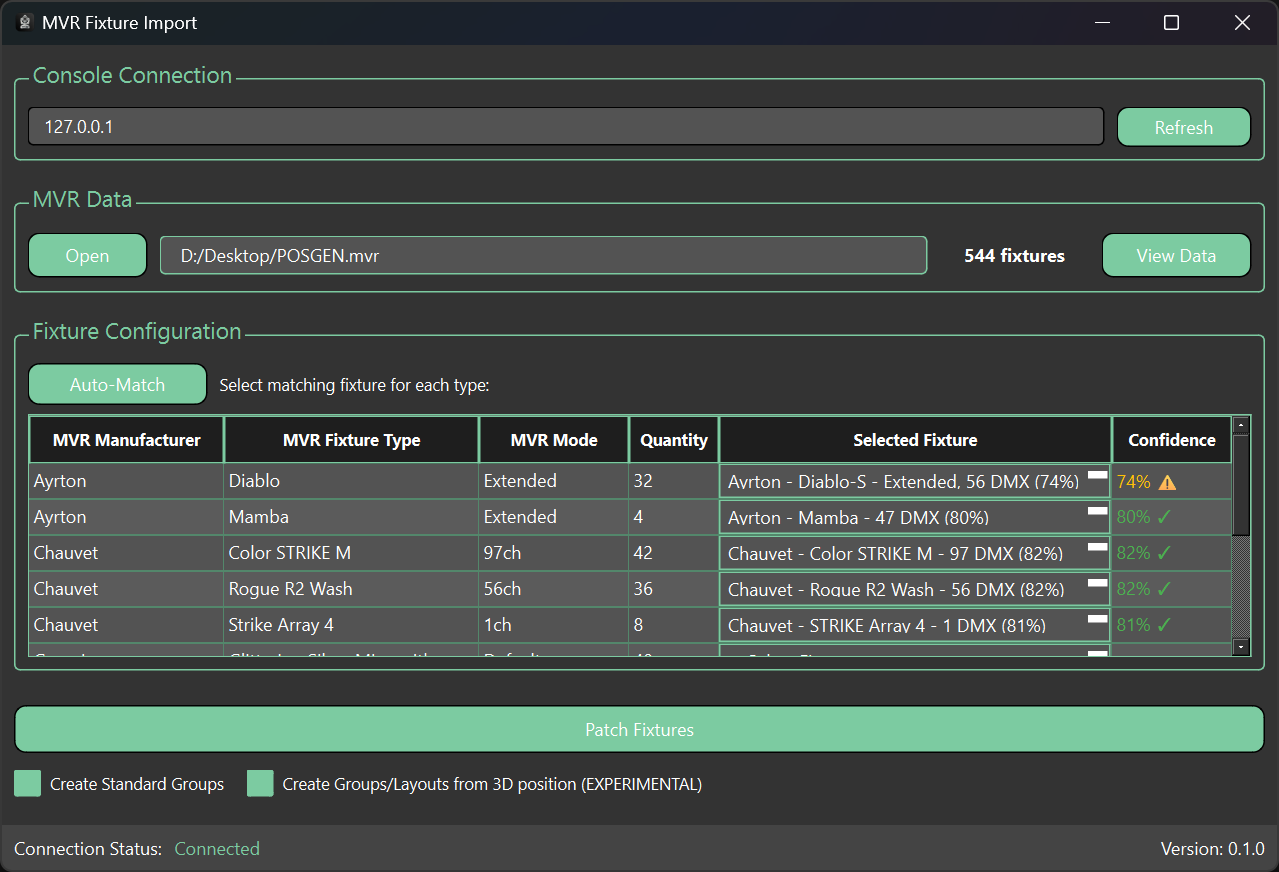Click the scroll down arrow of table scrollbar
This screenshot has width=1279, height=872.
[1241, 647]
